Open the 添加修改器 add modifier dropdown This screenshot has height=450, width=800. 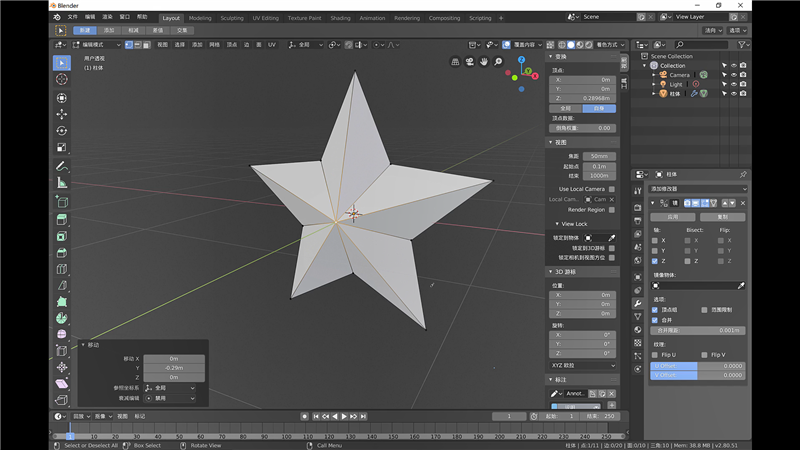coord(698,189)
